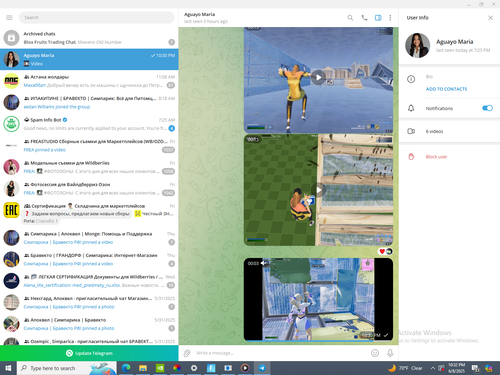Toggle the user info side panel icon
The height and width of the screenshot is (375, 500).
[x=378, y=18]
